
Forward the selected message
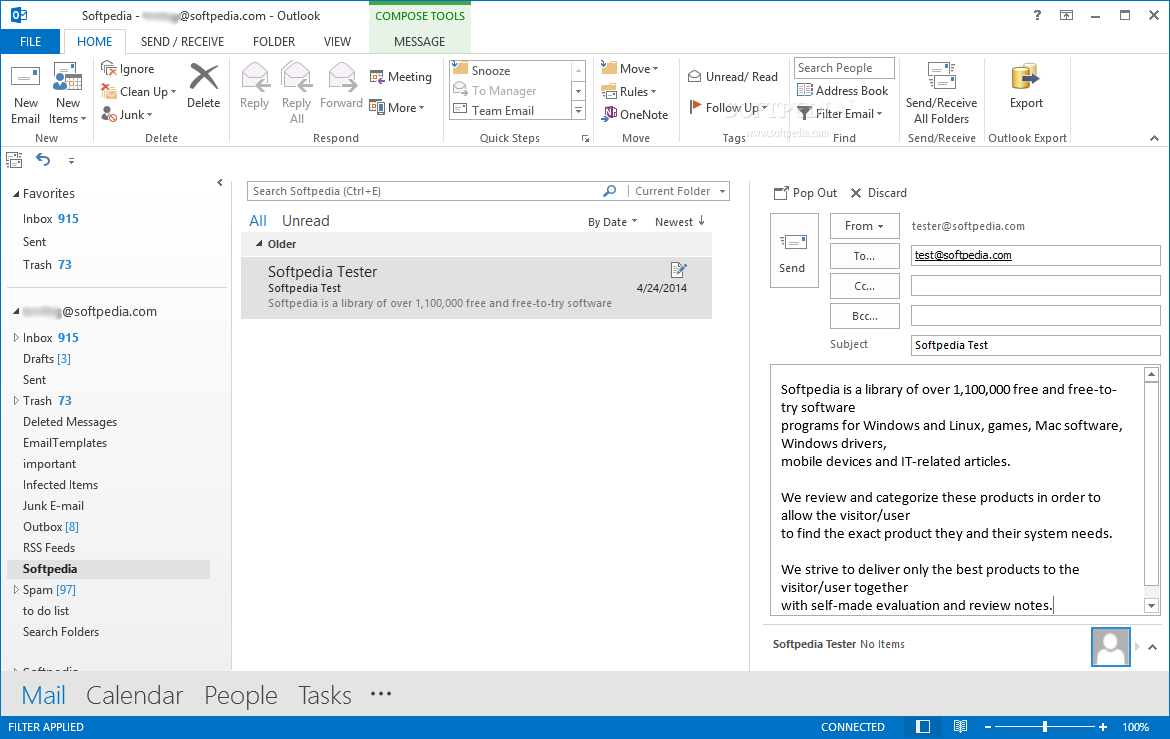[341, 87]
